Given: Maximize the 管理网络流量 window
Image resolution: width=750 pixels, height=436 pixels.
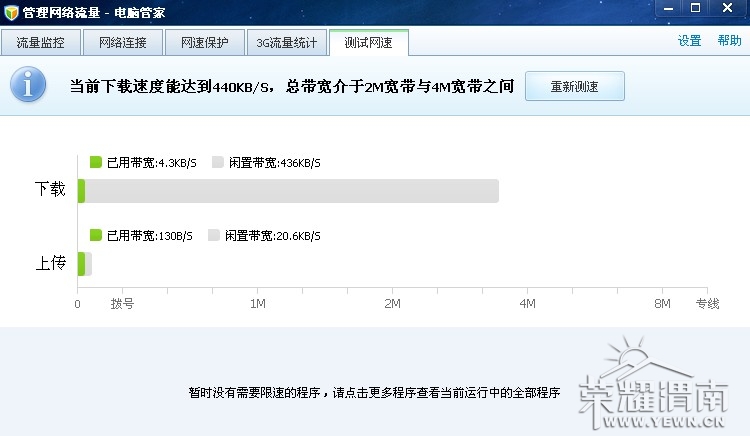Looking at the screenshot, I should [x=695, y=8].
